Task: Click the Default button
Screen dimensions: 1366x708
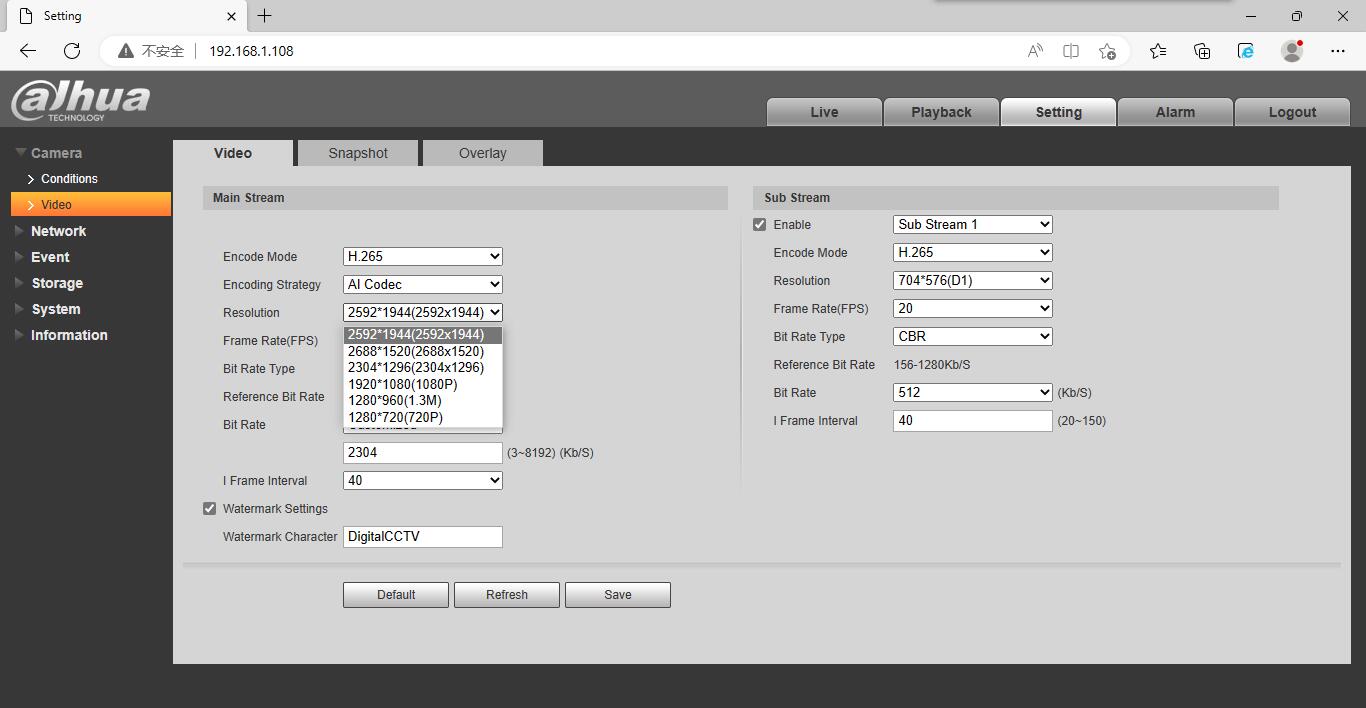Action: click(x=396, y=595)
